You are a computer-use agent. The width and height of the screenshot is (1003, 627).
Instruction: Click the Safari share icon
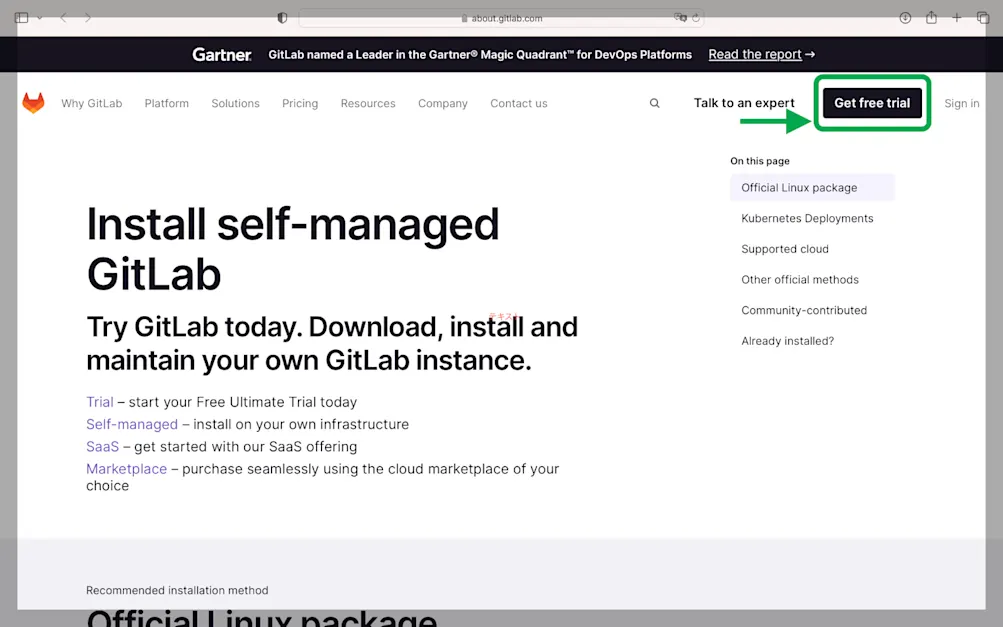tap(930, 17)
